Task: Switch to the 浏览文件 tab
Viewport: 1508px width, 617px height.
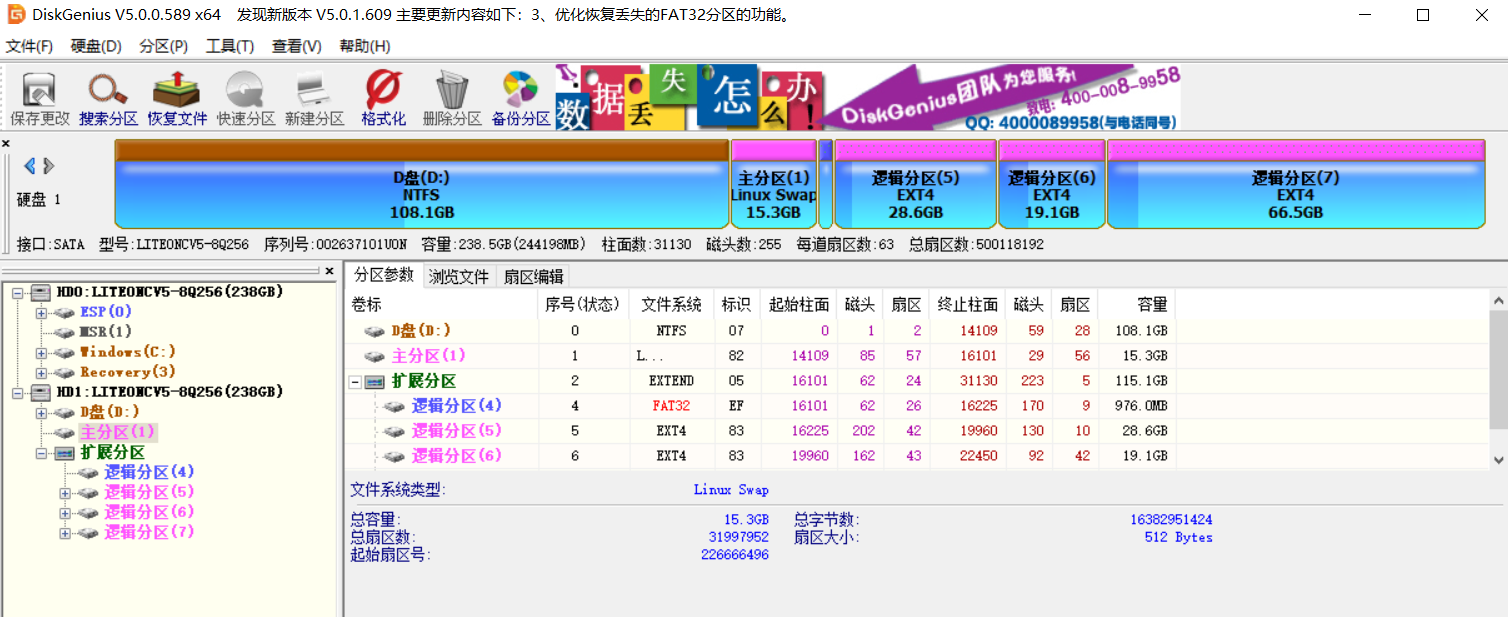Action: click(458, 276)
